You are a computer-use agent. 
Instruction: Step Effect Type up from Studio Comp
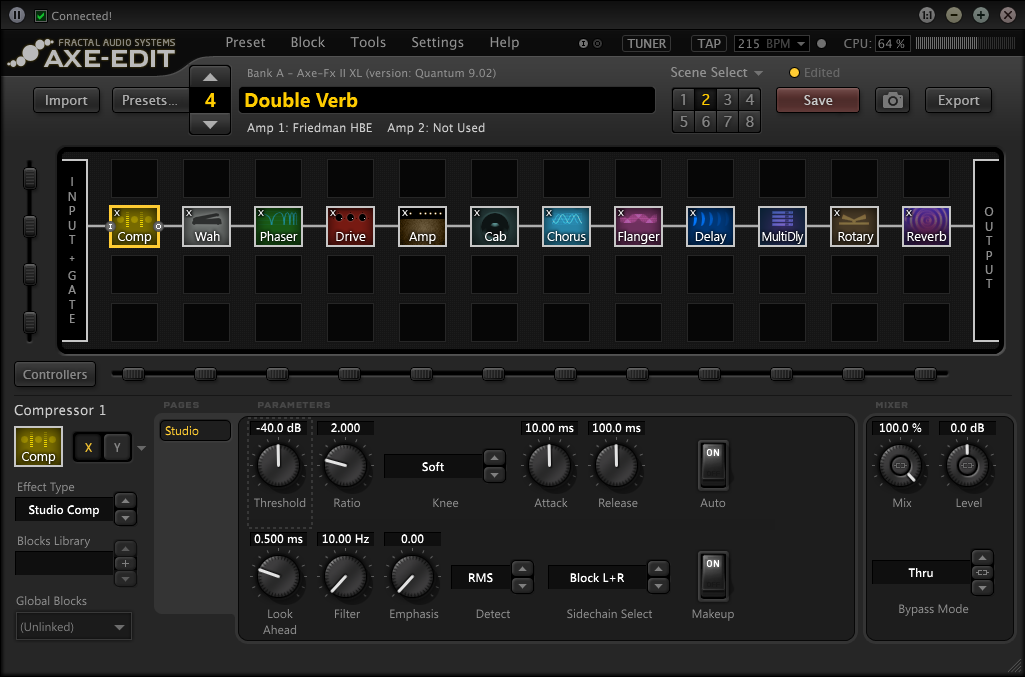126,501
